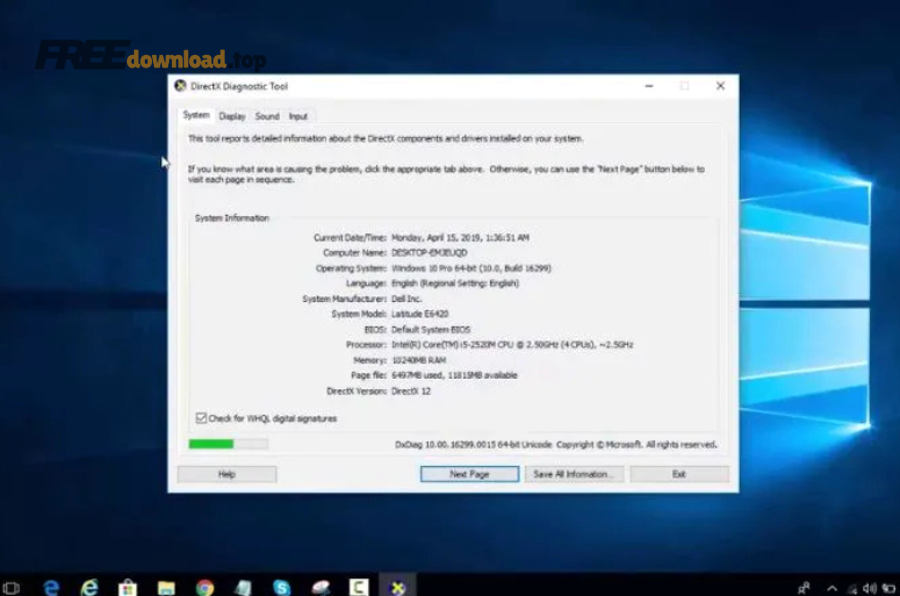Image resolution: width=900 pixels, height=596 pixels.
Task: Click the volume speaker tray icon
Action: 870,588
